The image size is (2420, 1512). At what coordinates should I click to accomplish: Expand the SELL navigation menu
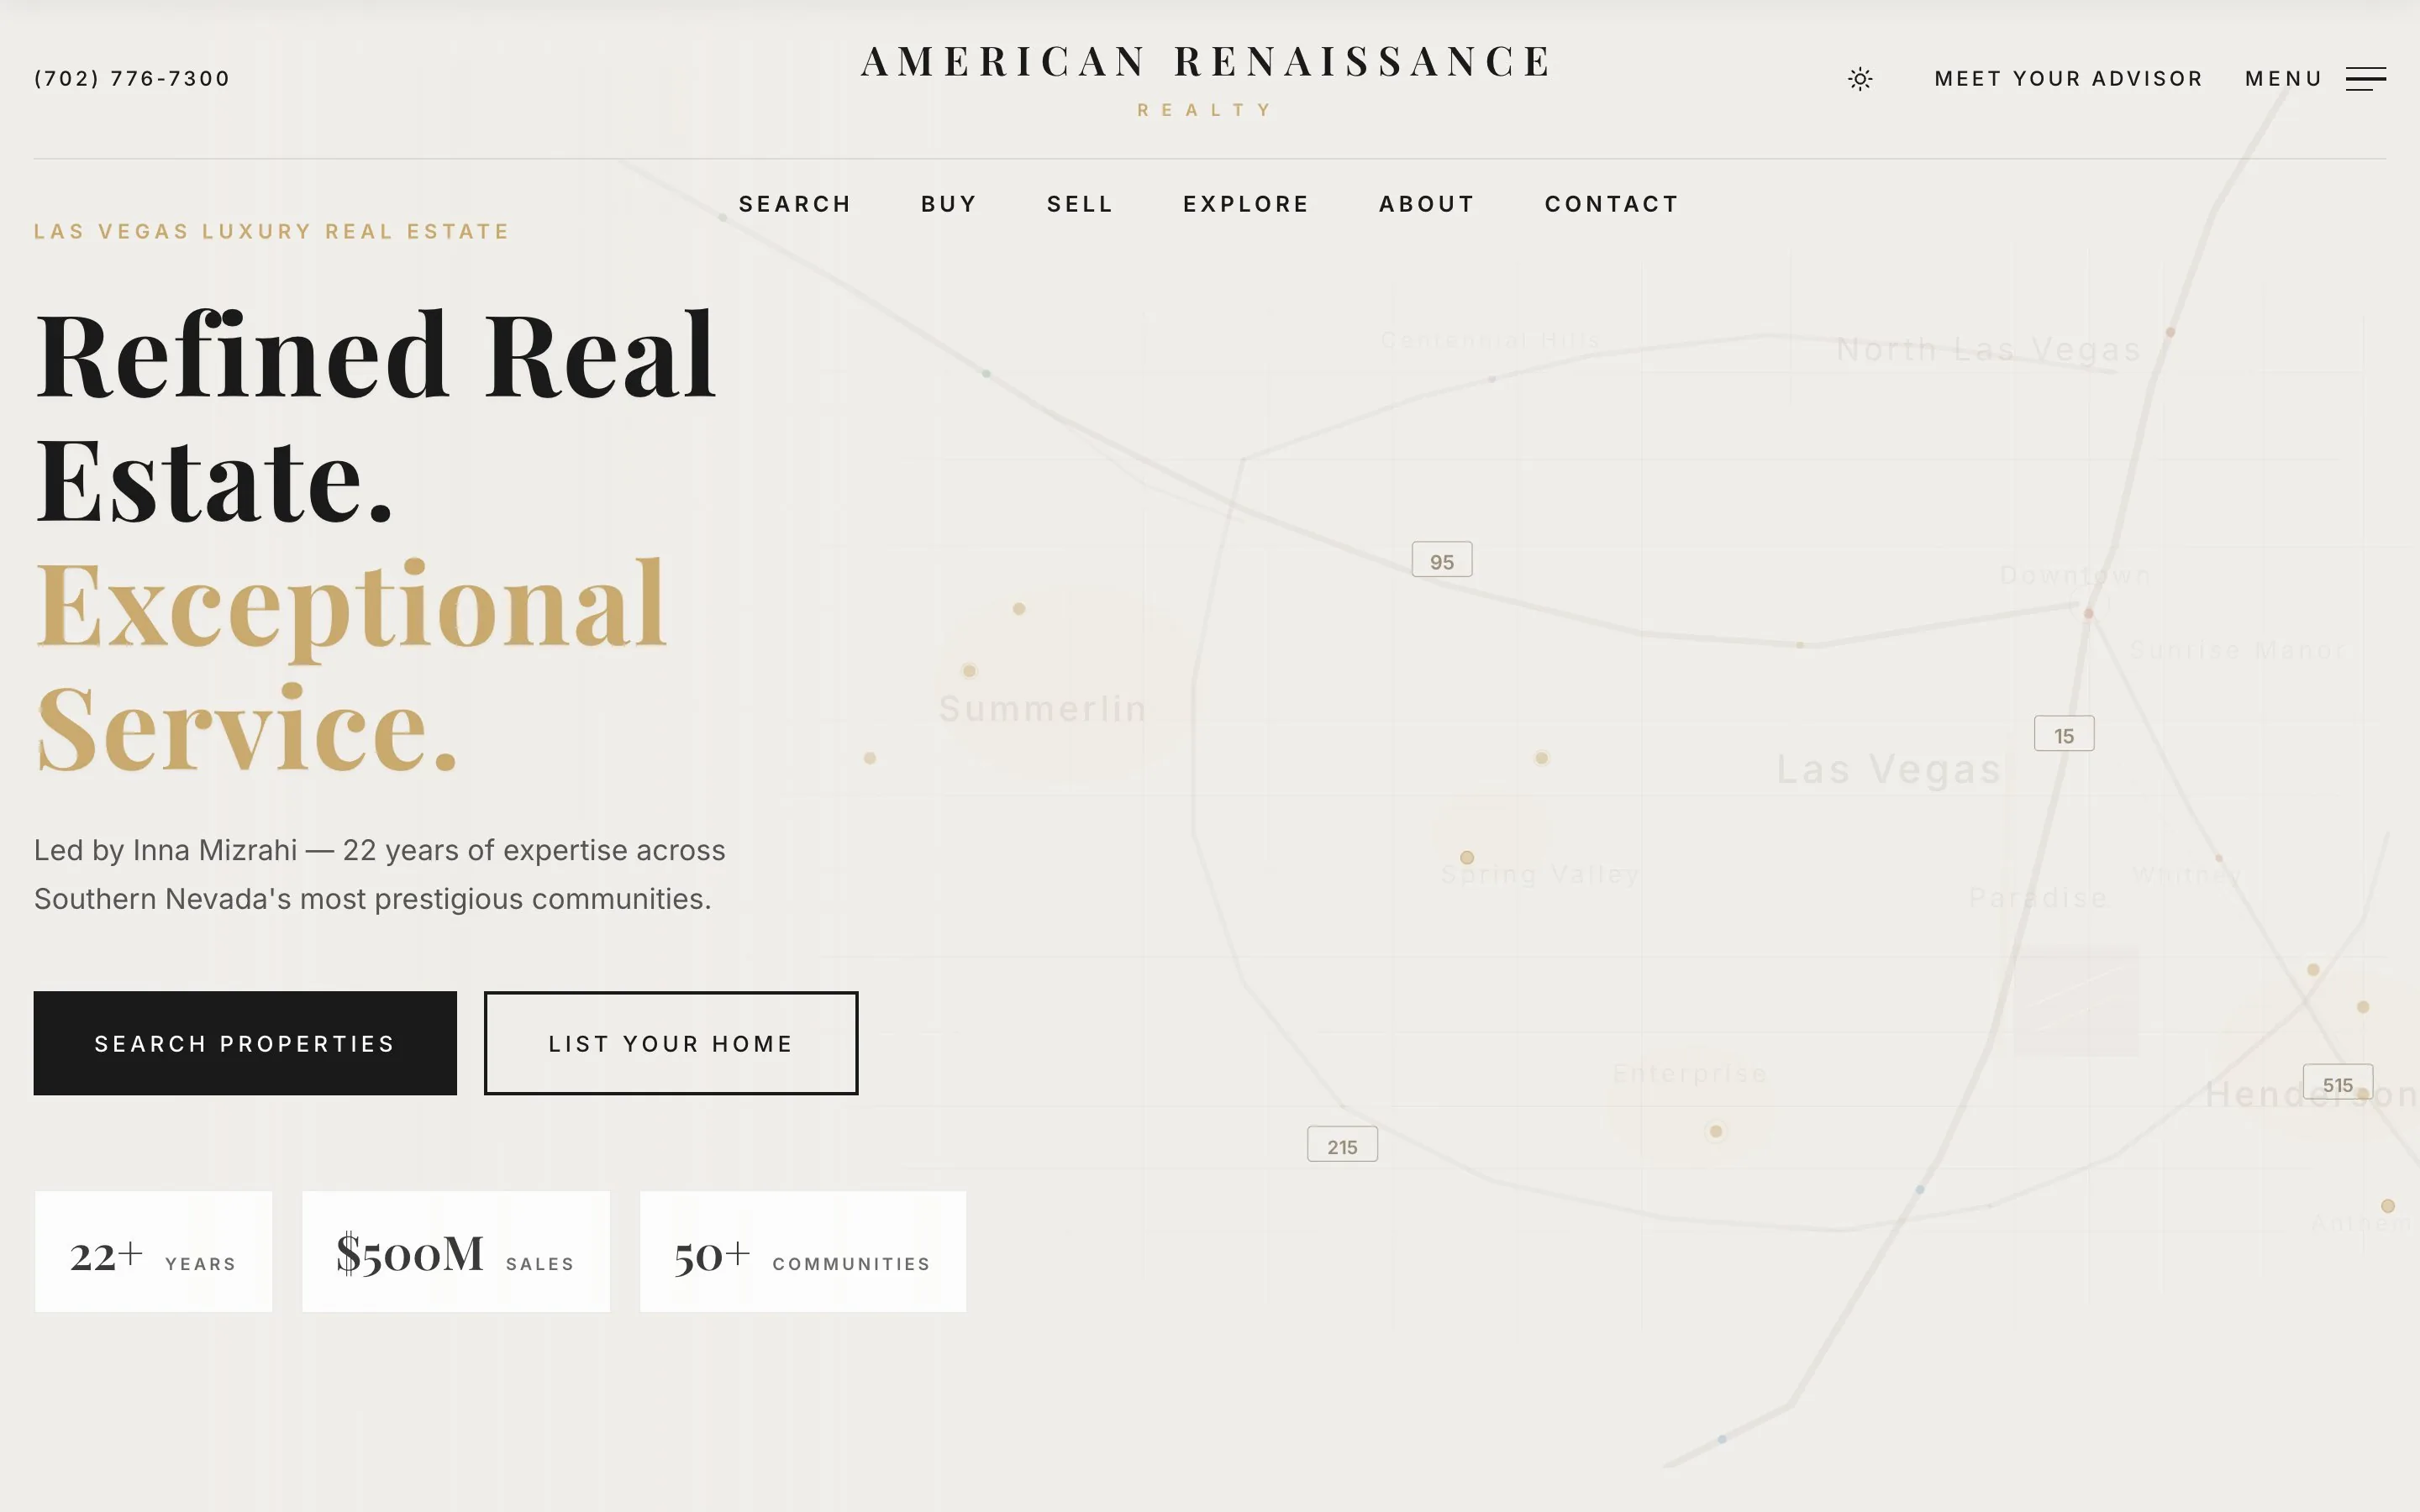[1079, 203]
